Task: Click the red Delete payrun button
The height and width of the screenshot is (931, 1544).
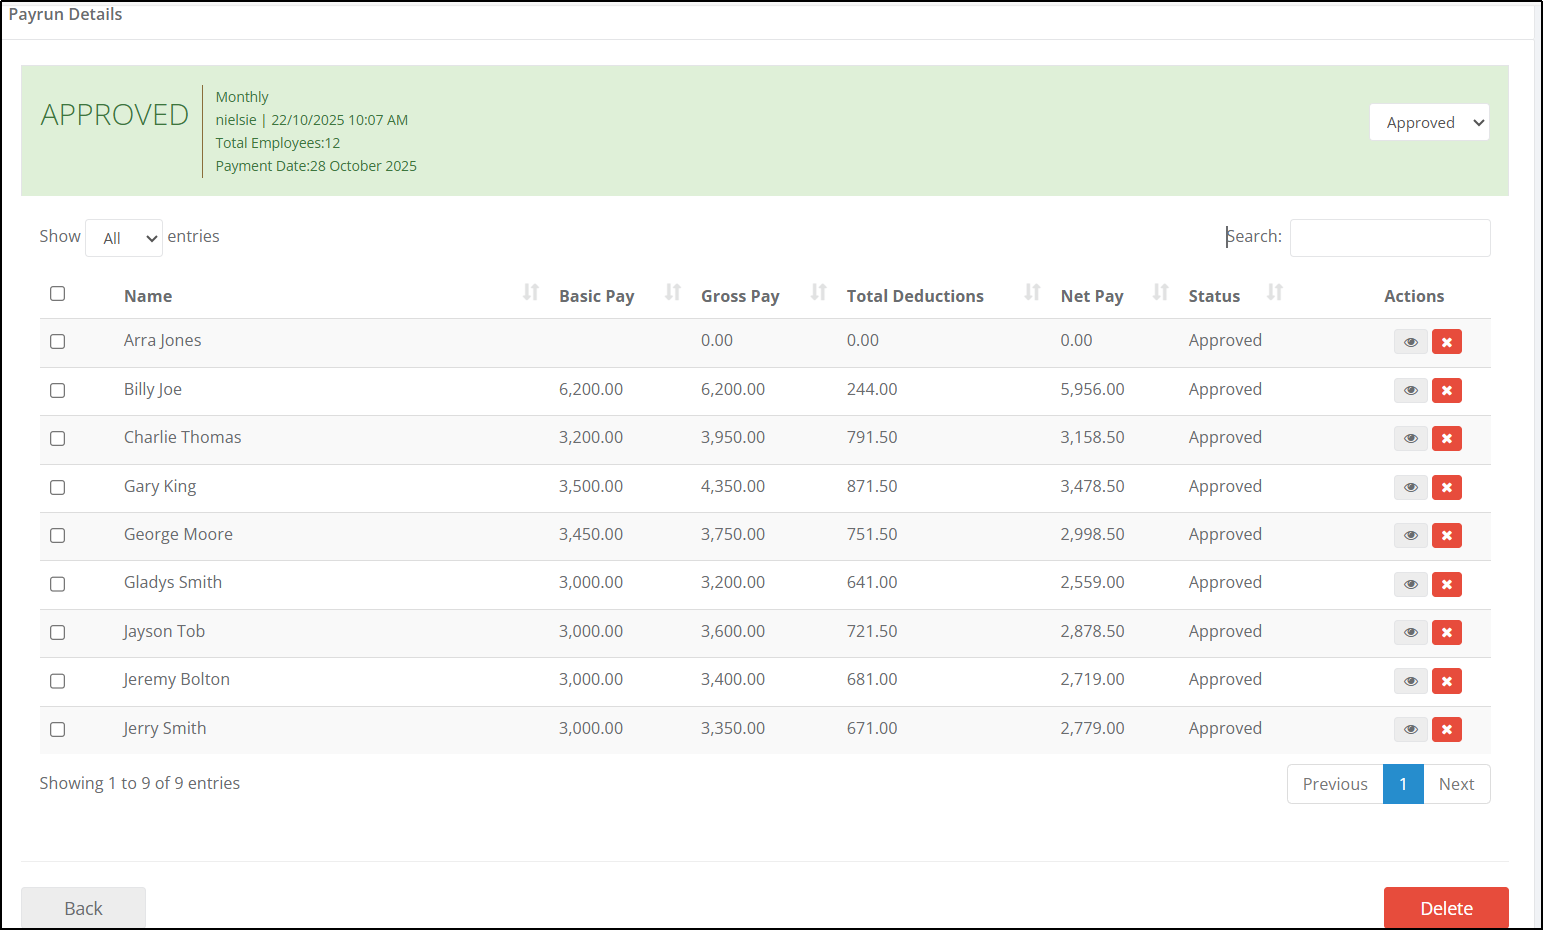Action: point(1446,908)
